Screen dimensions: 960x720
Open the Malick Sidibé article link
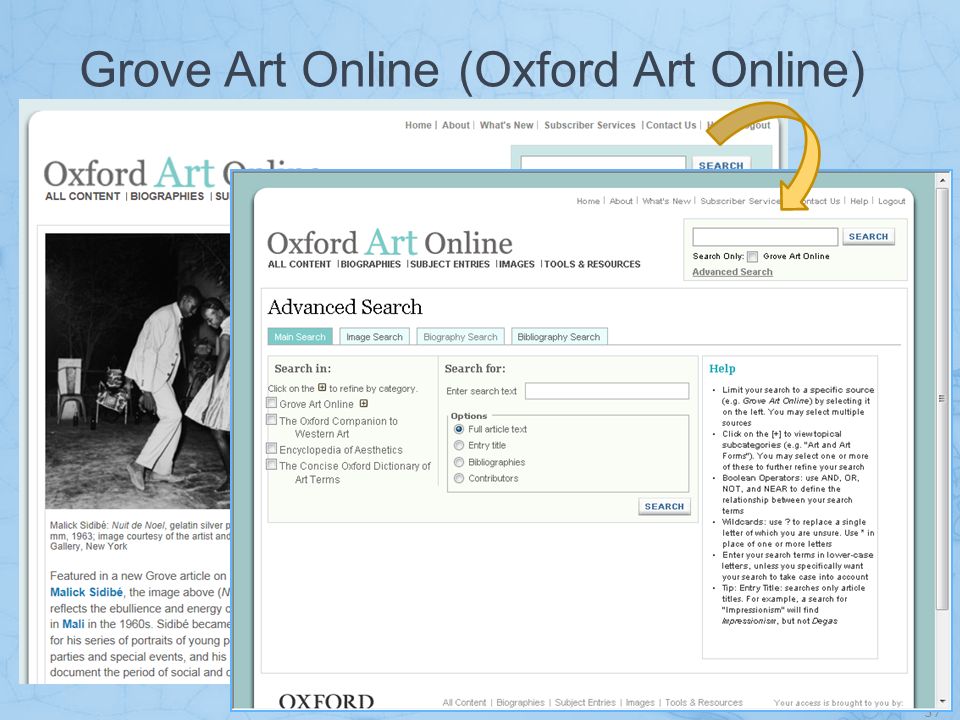(x=86, y=592)
